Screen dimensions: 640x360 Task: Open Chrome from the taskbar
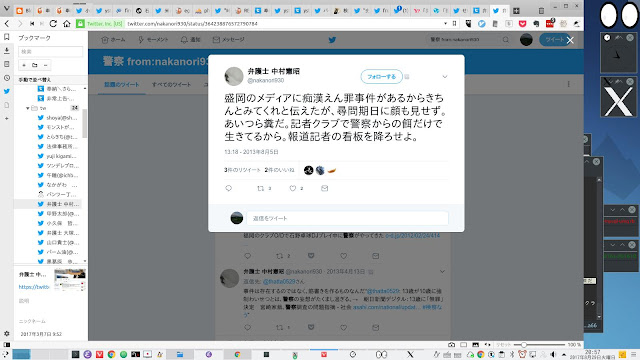click(x=111, y=354)
